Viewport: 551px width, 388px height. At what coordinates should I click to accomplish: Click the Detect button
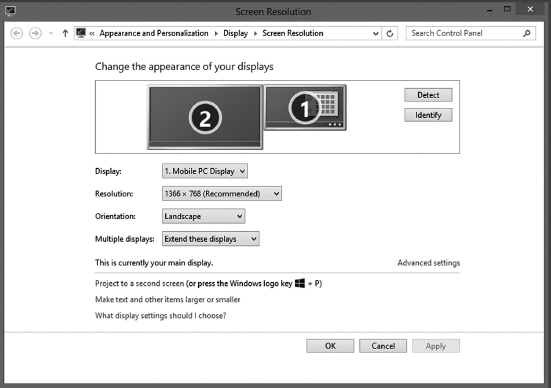428,95
